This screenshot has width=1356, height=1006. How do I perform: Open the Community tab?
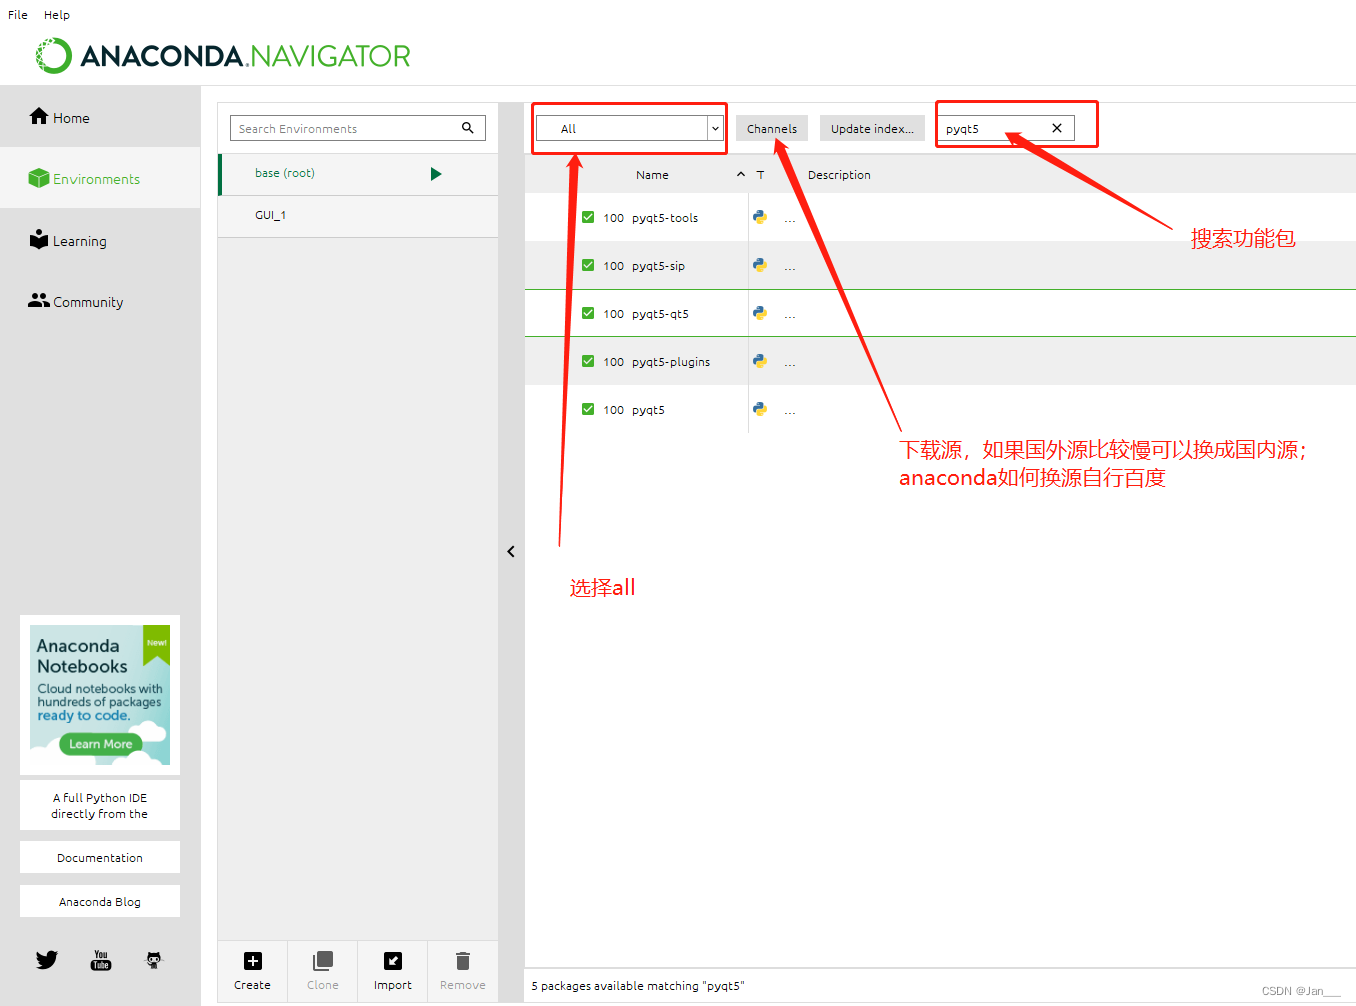pos(100,301)
